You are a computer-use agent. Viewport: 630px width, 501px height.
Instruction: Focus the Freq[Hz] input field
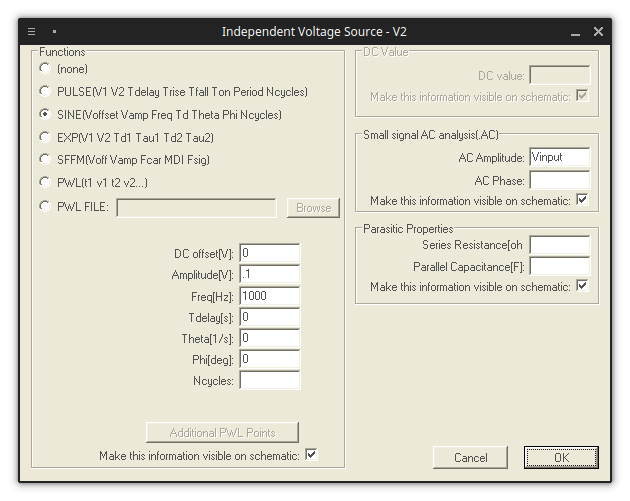270,296
